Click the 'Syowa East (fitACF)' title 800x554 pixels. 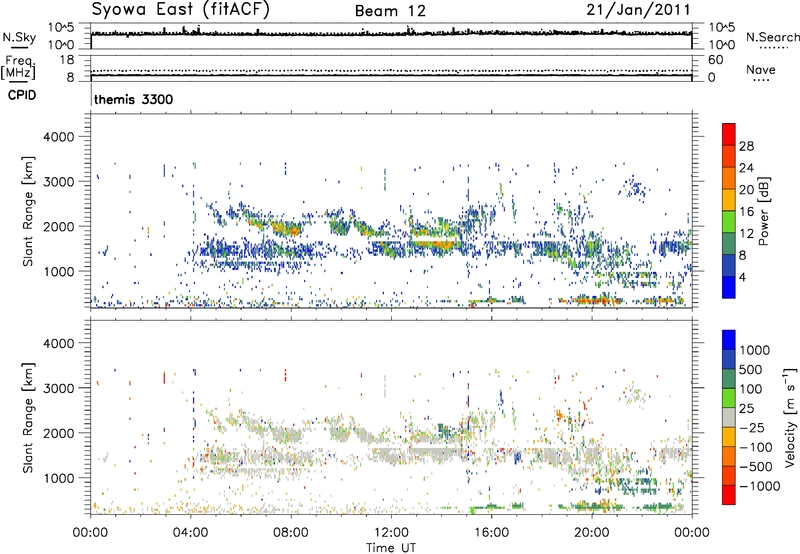180,10
